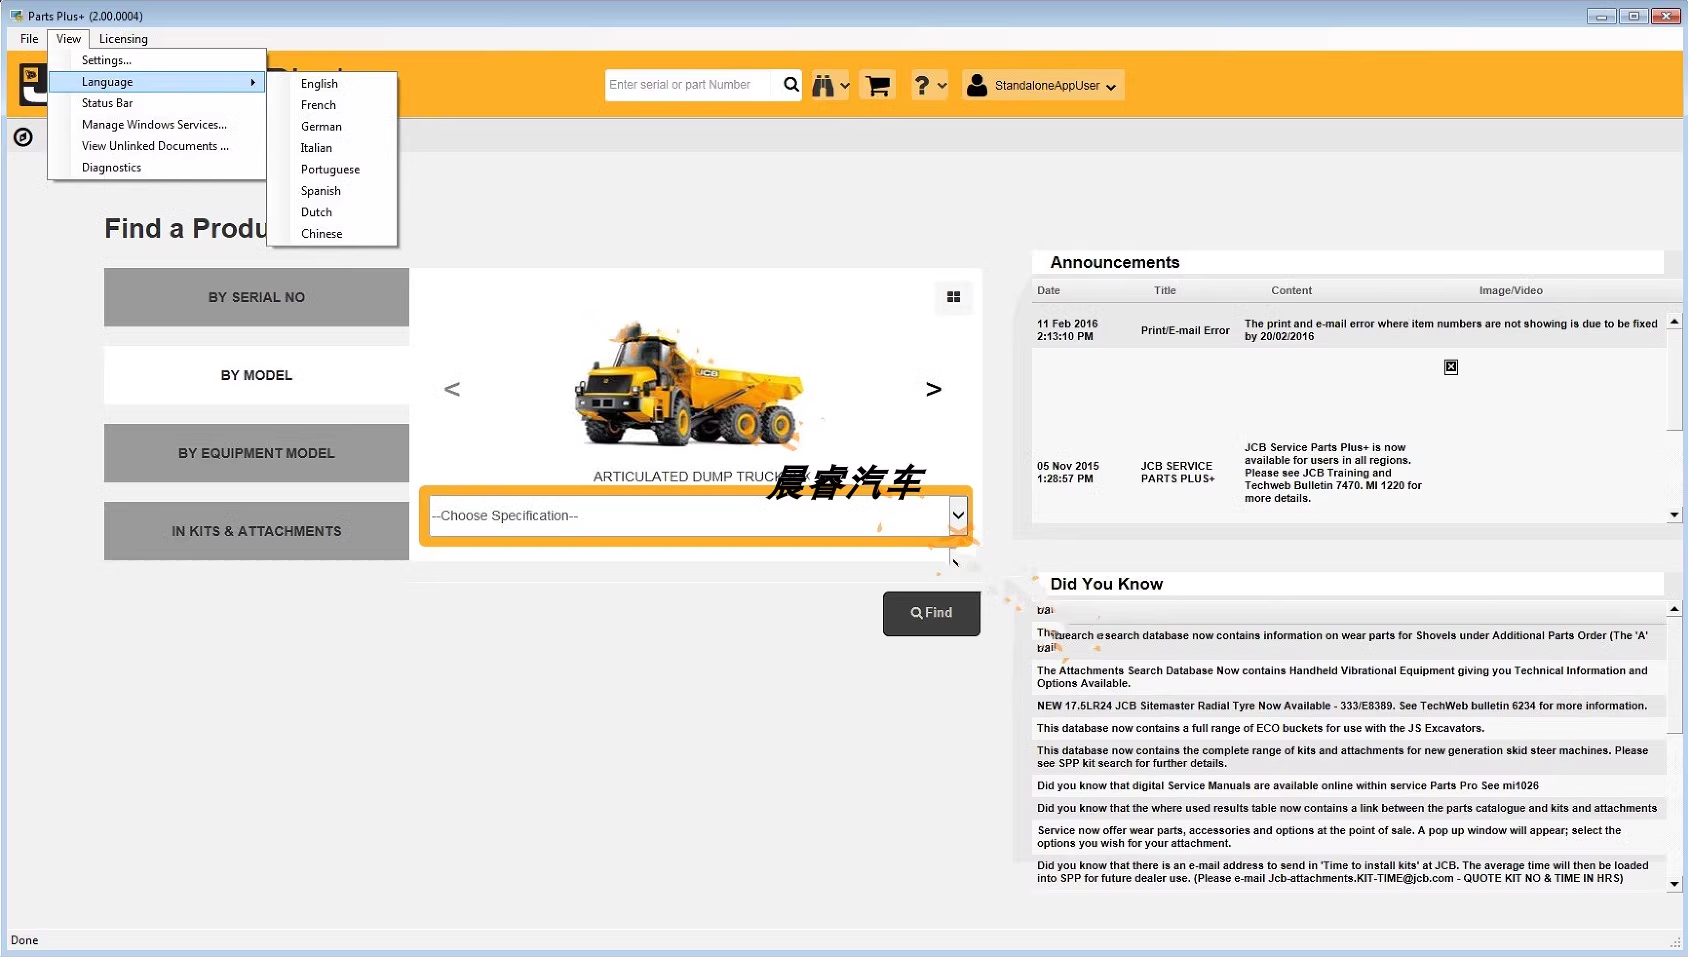
Task: Set language to Portuguese
Action: point(332,170)
